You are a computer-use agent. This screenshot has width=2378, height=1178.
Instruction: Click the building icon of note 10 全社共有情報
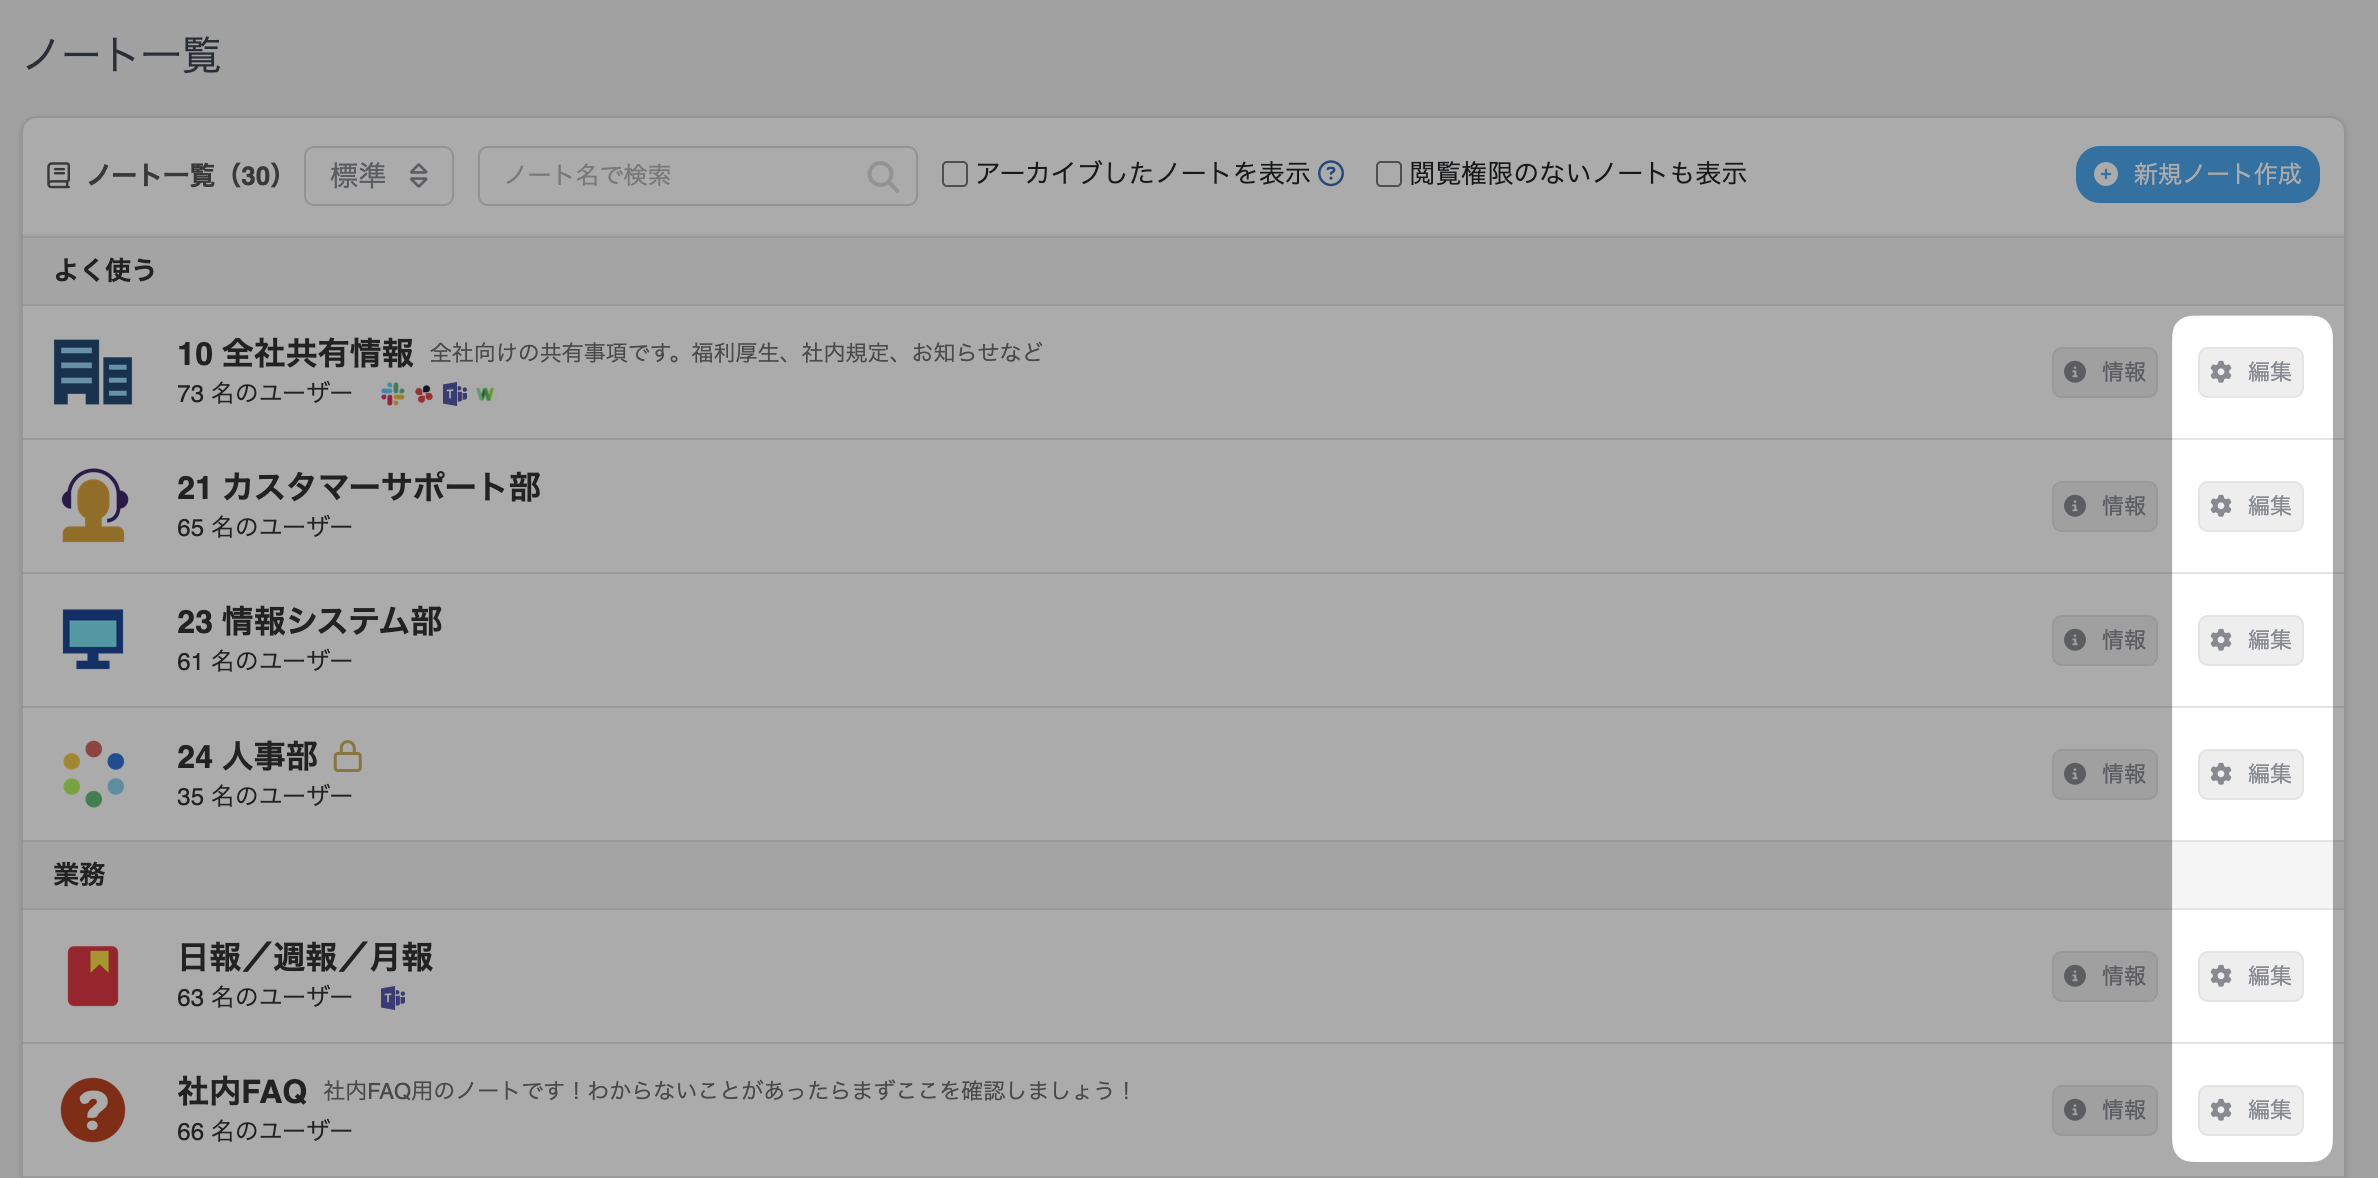coord(92,373)
